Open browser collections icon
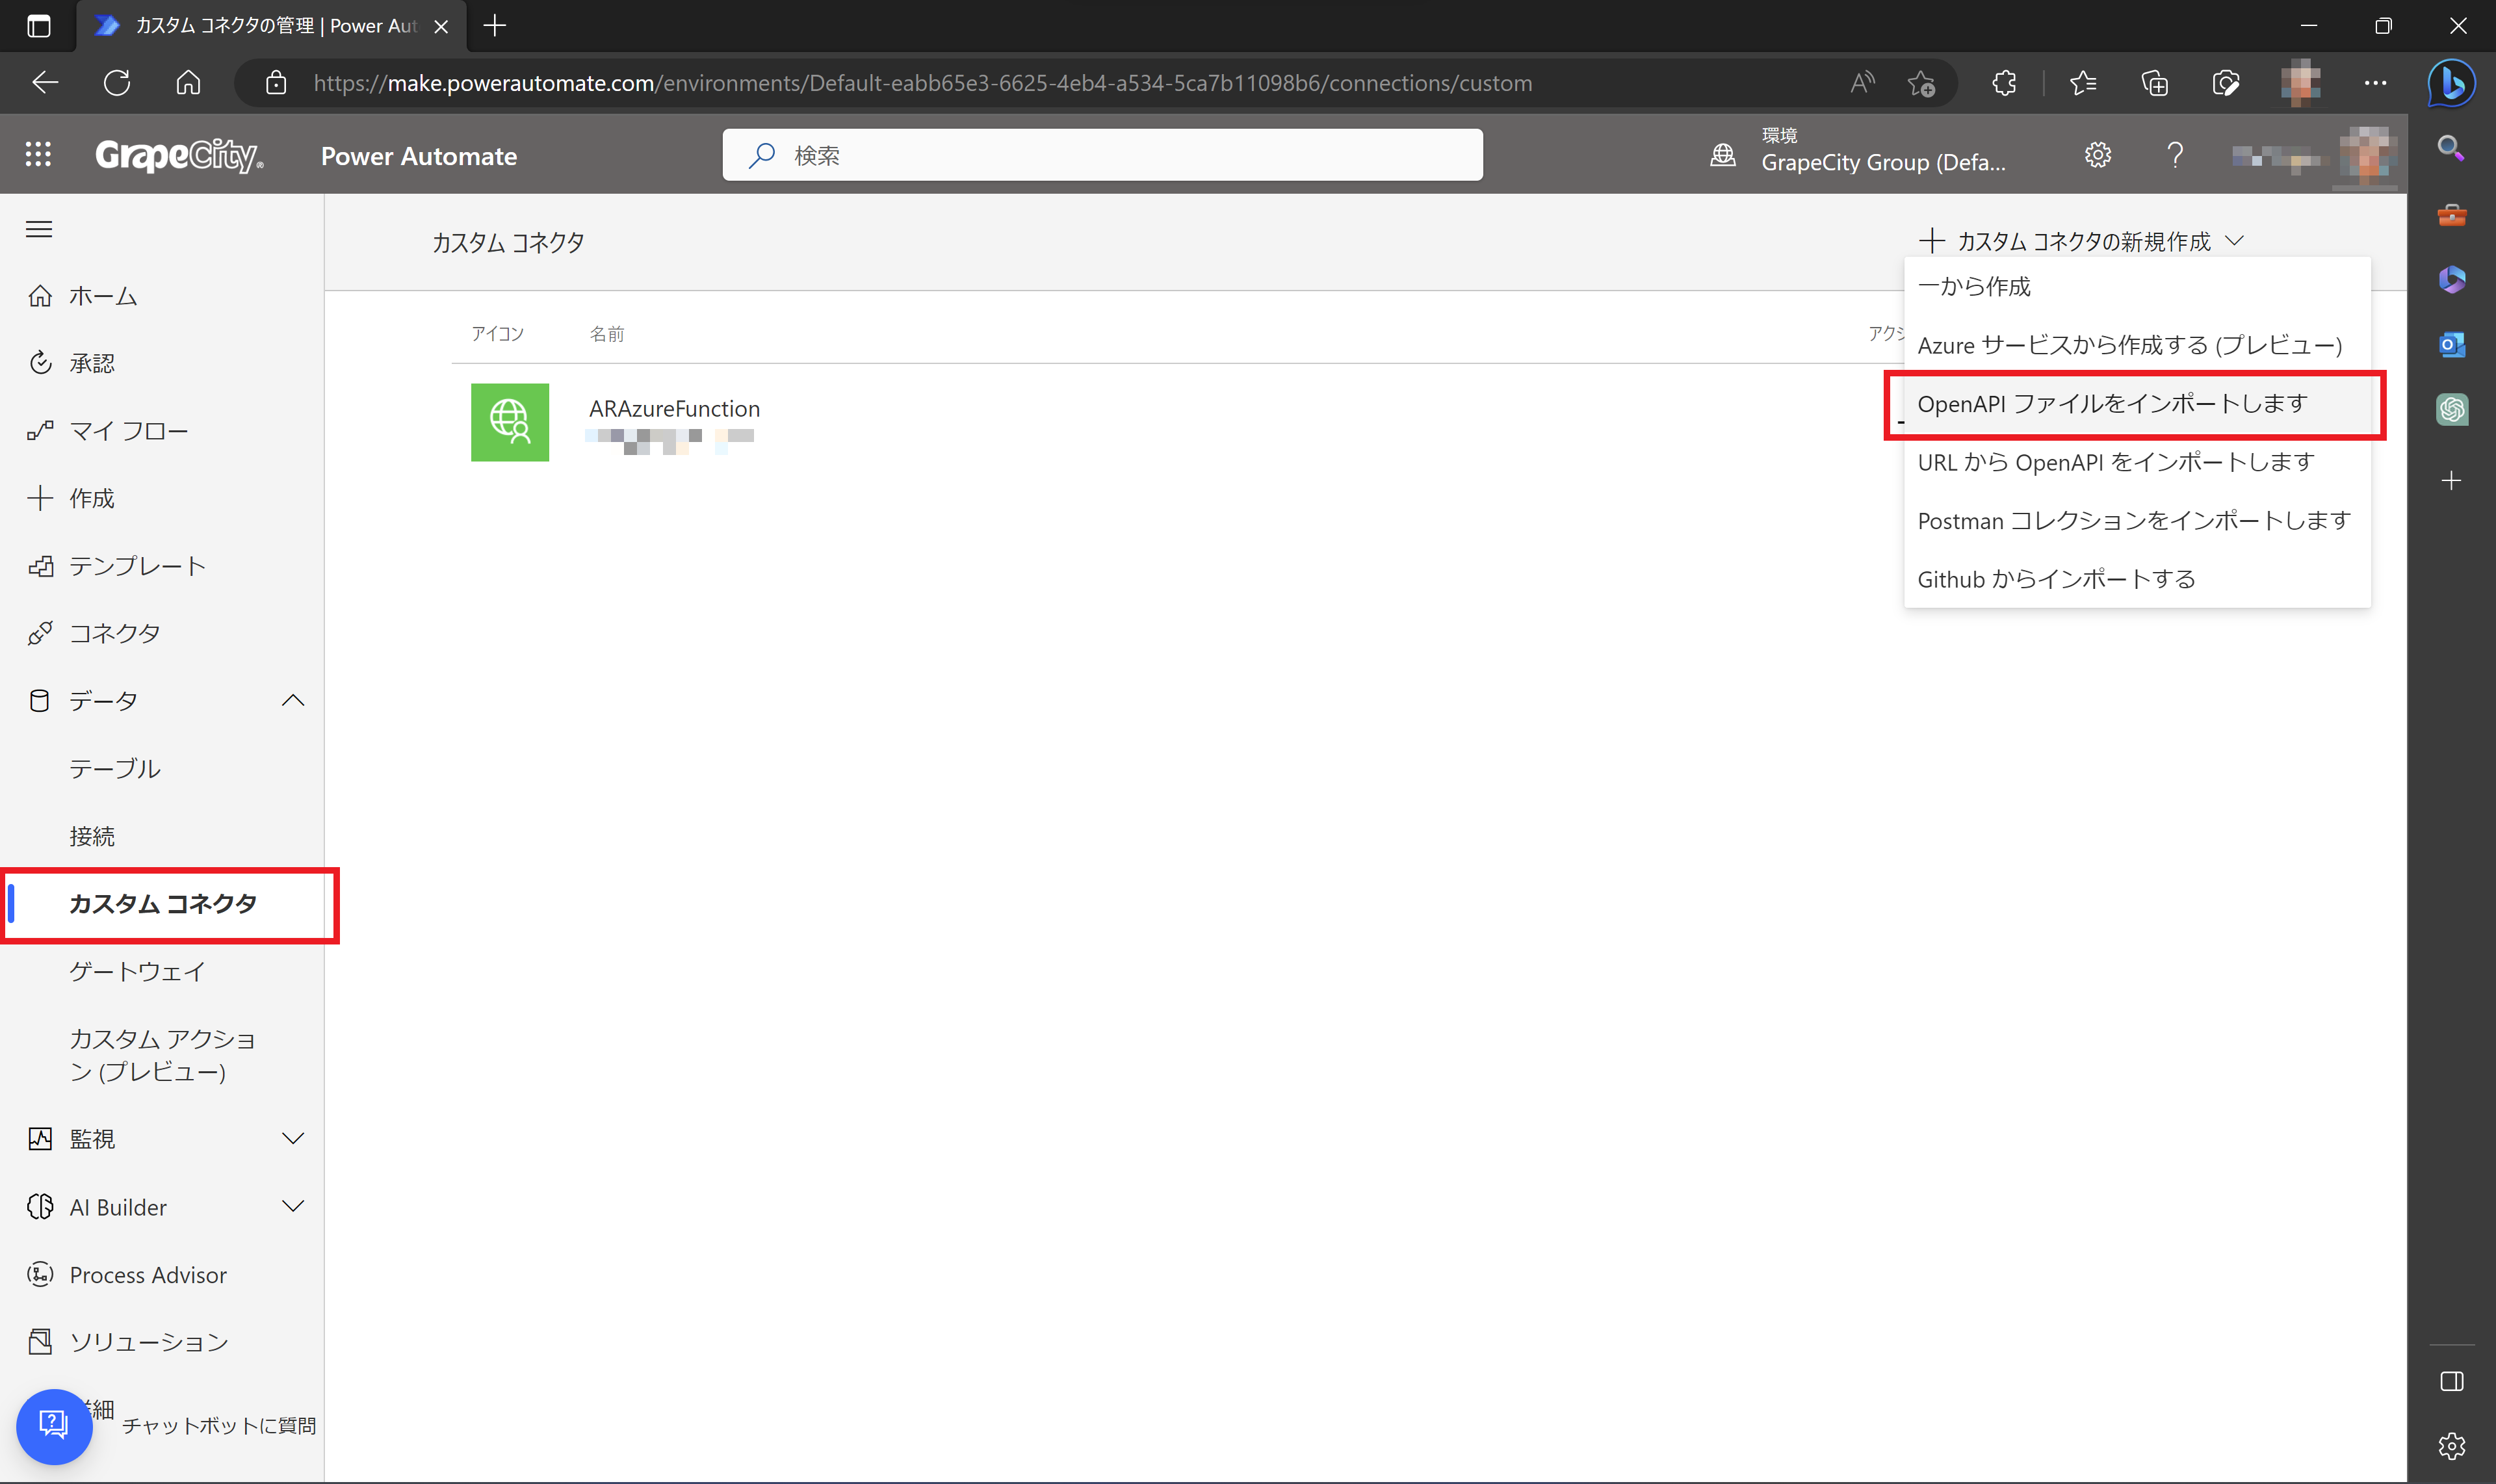 pos(2154,83)
